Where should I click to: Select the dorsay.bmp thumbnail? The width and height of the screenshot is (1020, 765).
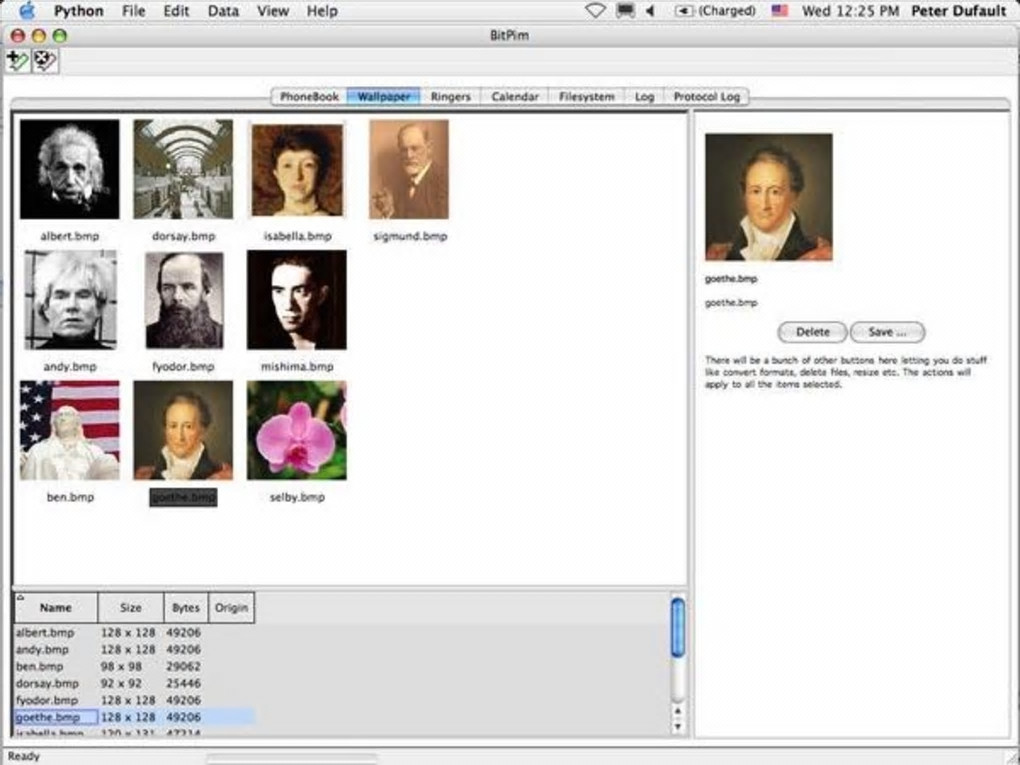183,169
